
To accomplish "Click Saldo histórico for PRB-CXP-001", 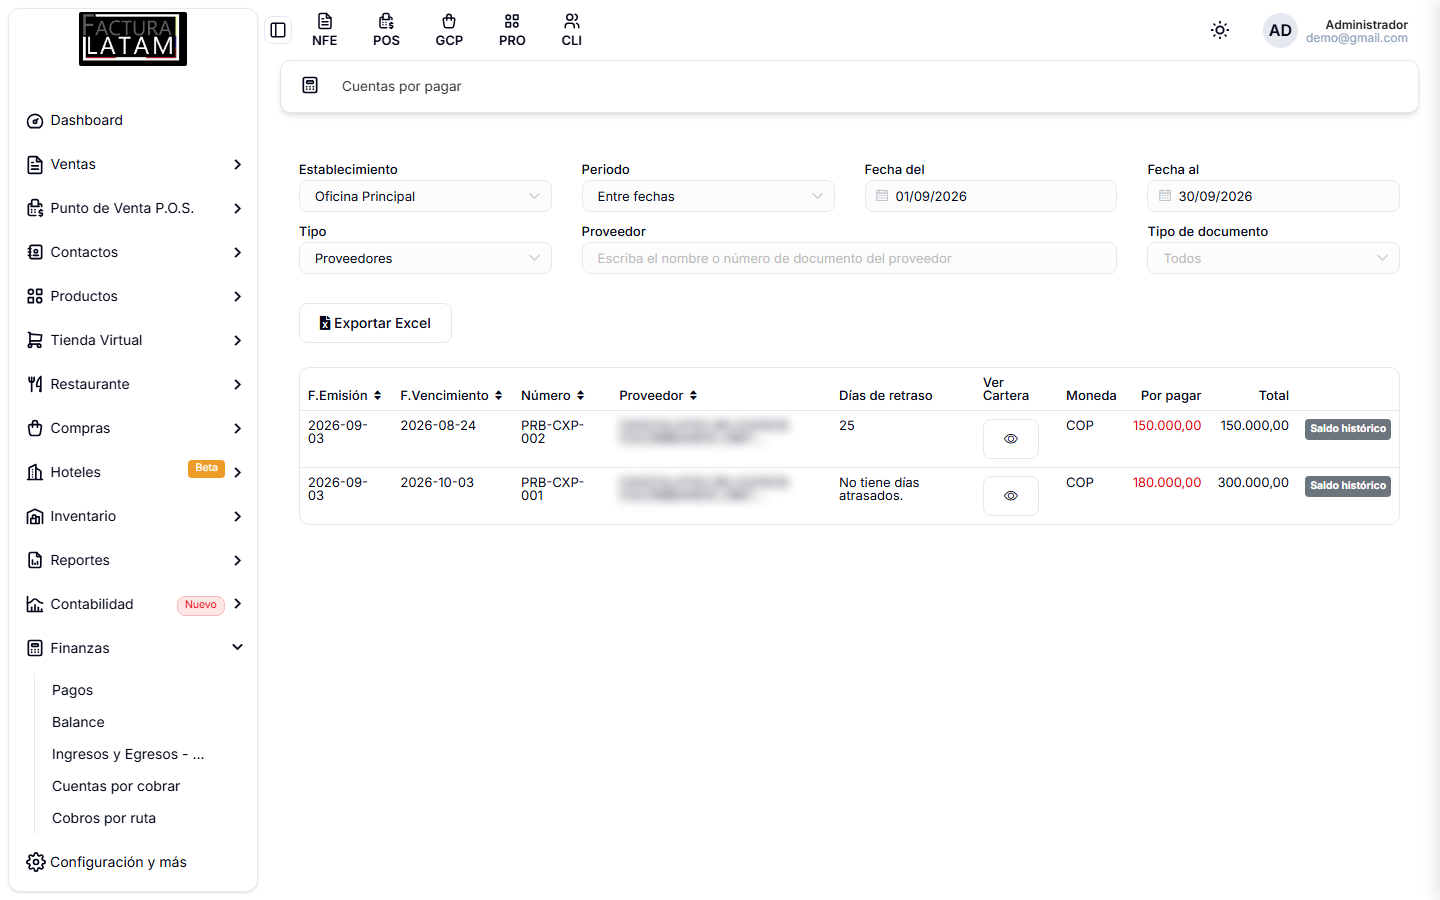I will tap(1348, 486).
